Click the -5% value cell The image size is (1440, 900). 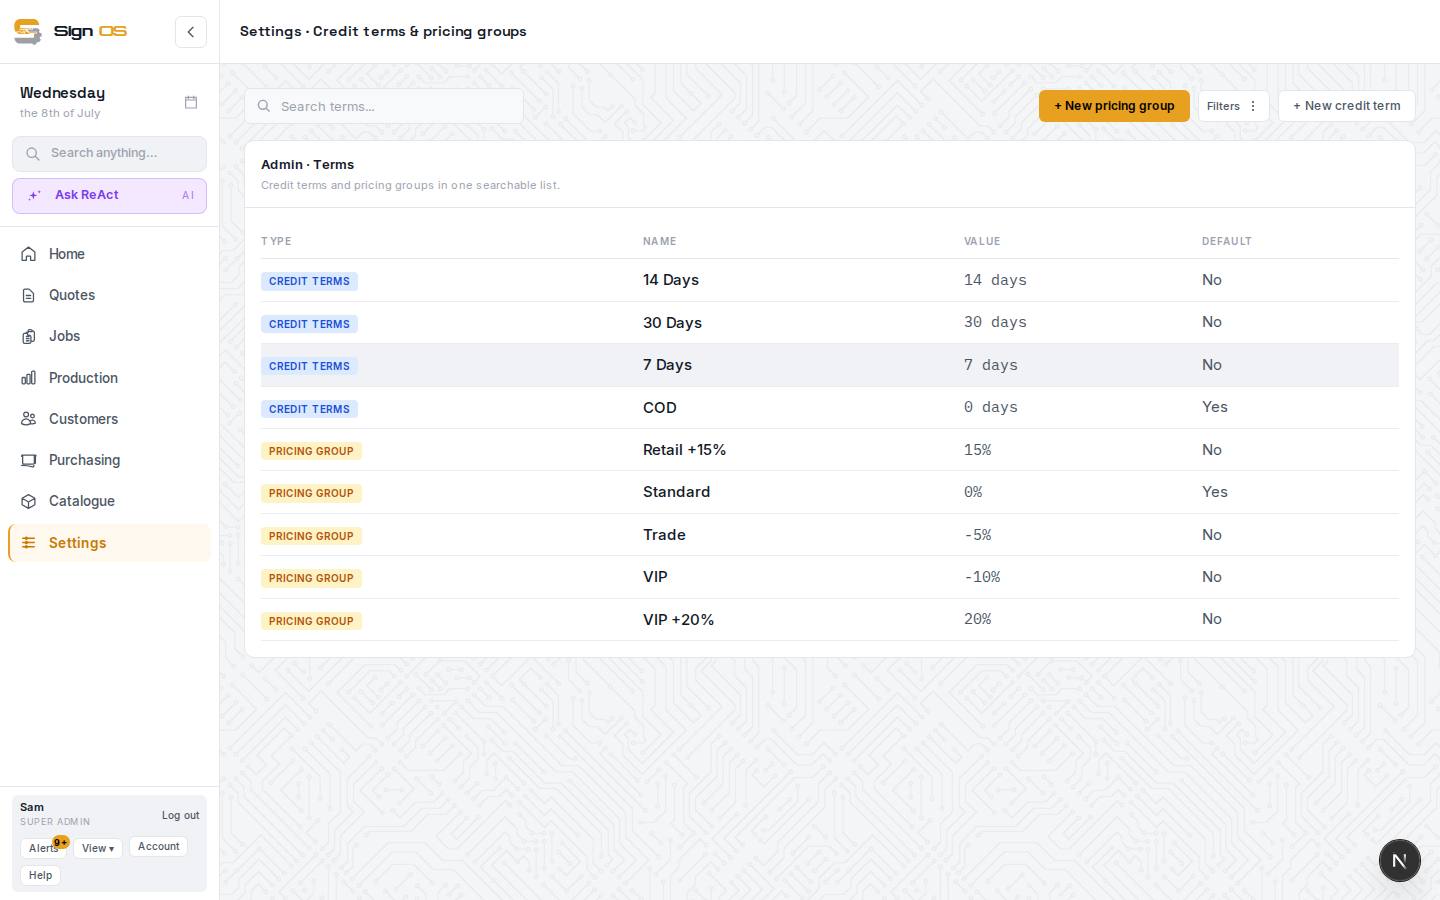(978, 535)
